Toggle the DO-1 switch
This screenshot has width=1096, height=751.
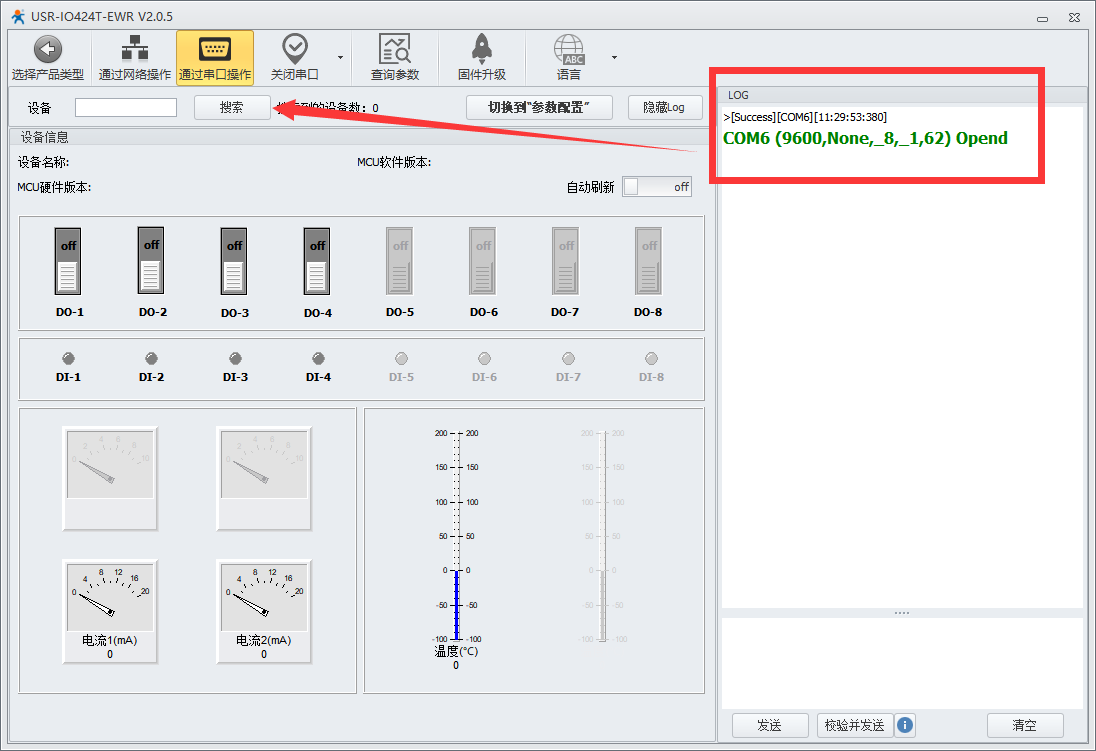(68, 261)
